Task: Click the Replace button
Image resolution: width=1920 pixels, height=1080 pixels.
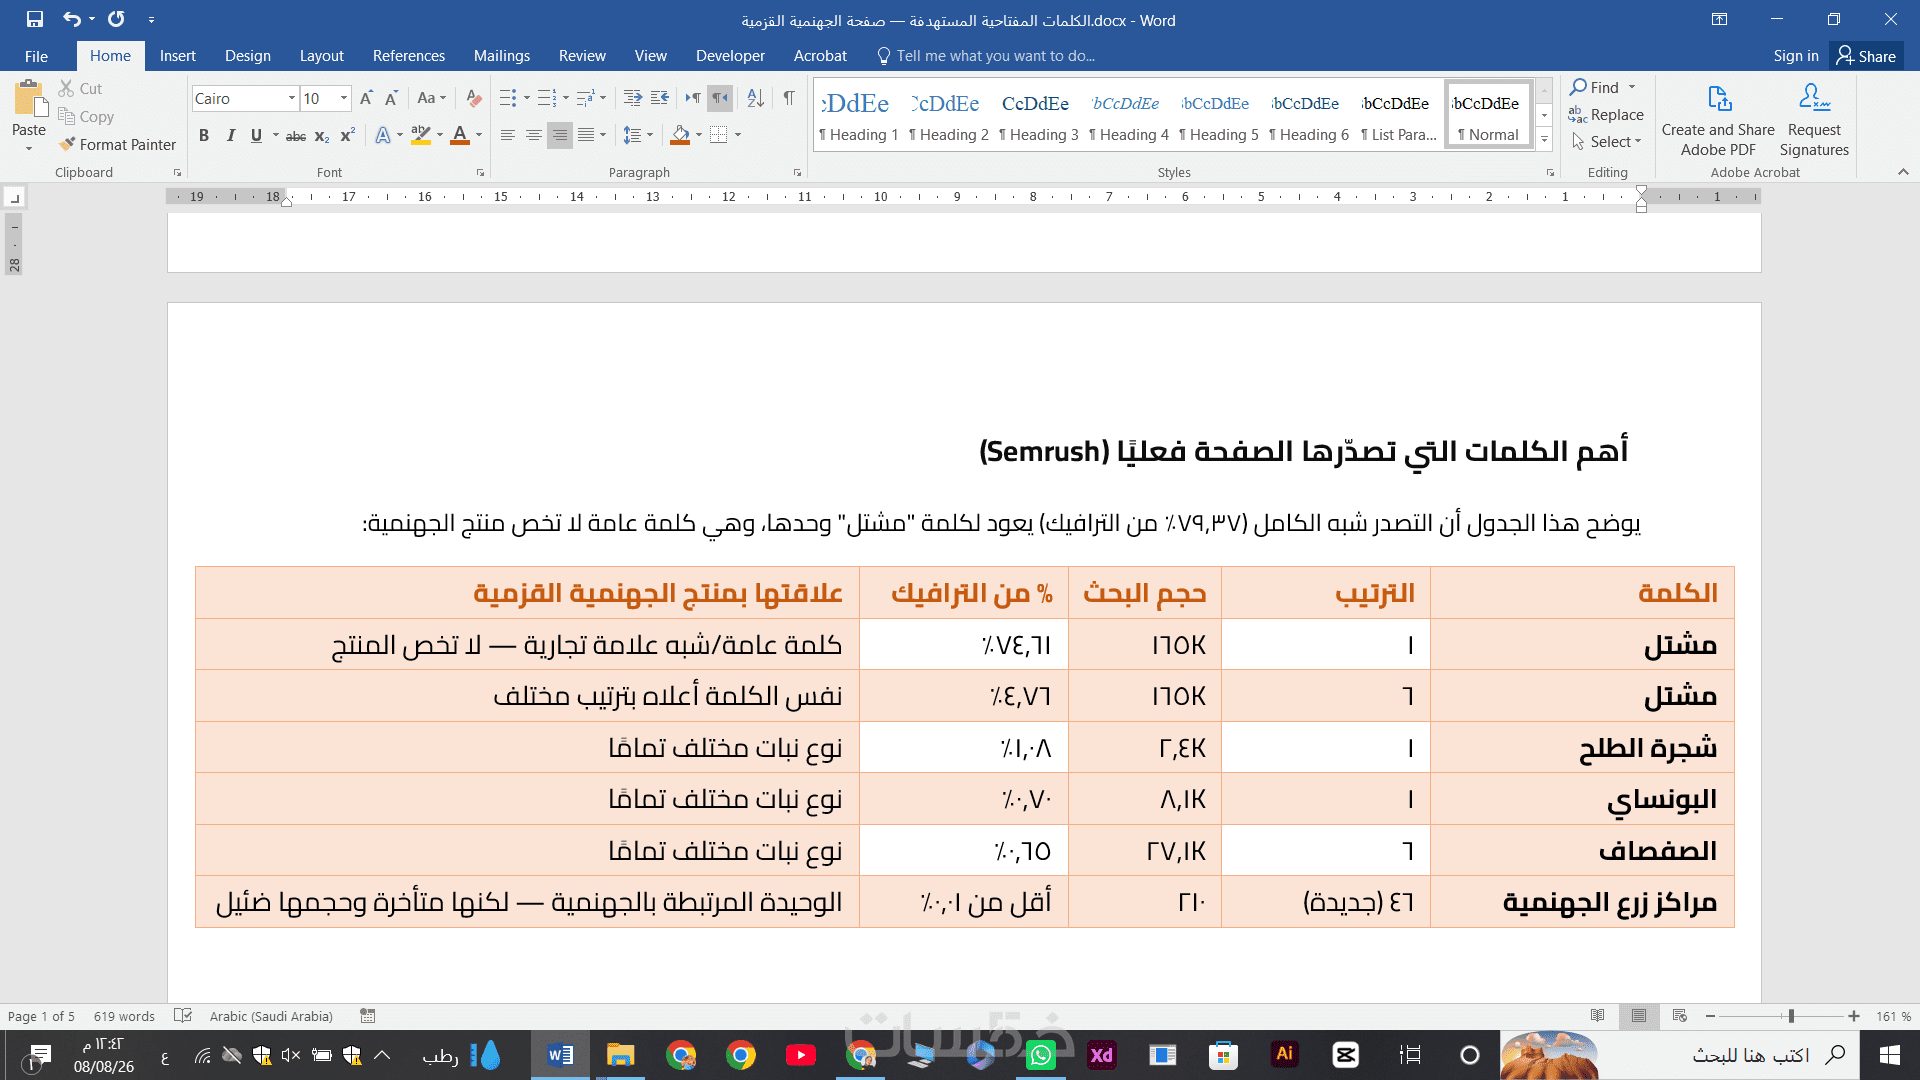Action: tap(1606, 115)
